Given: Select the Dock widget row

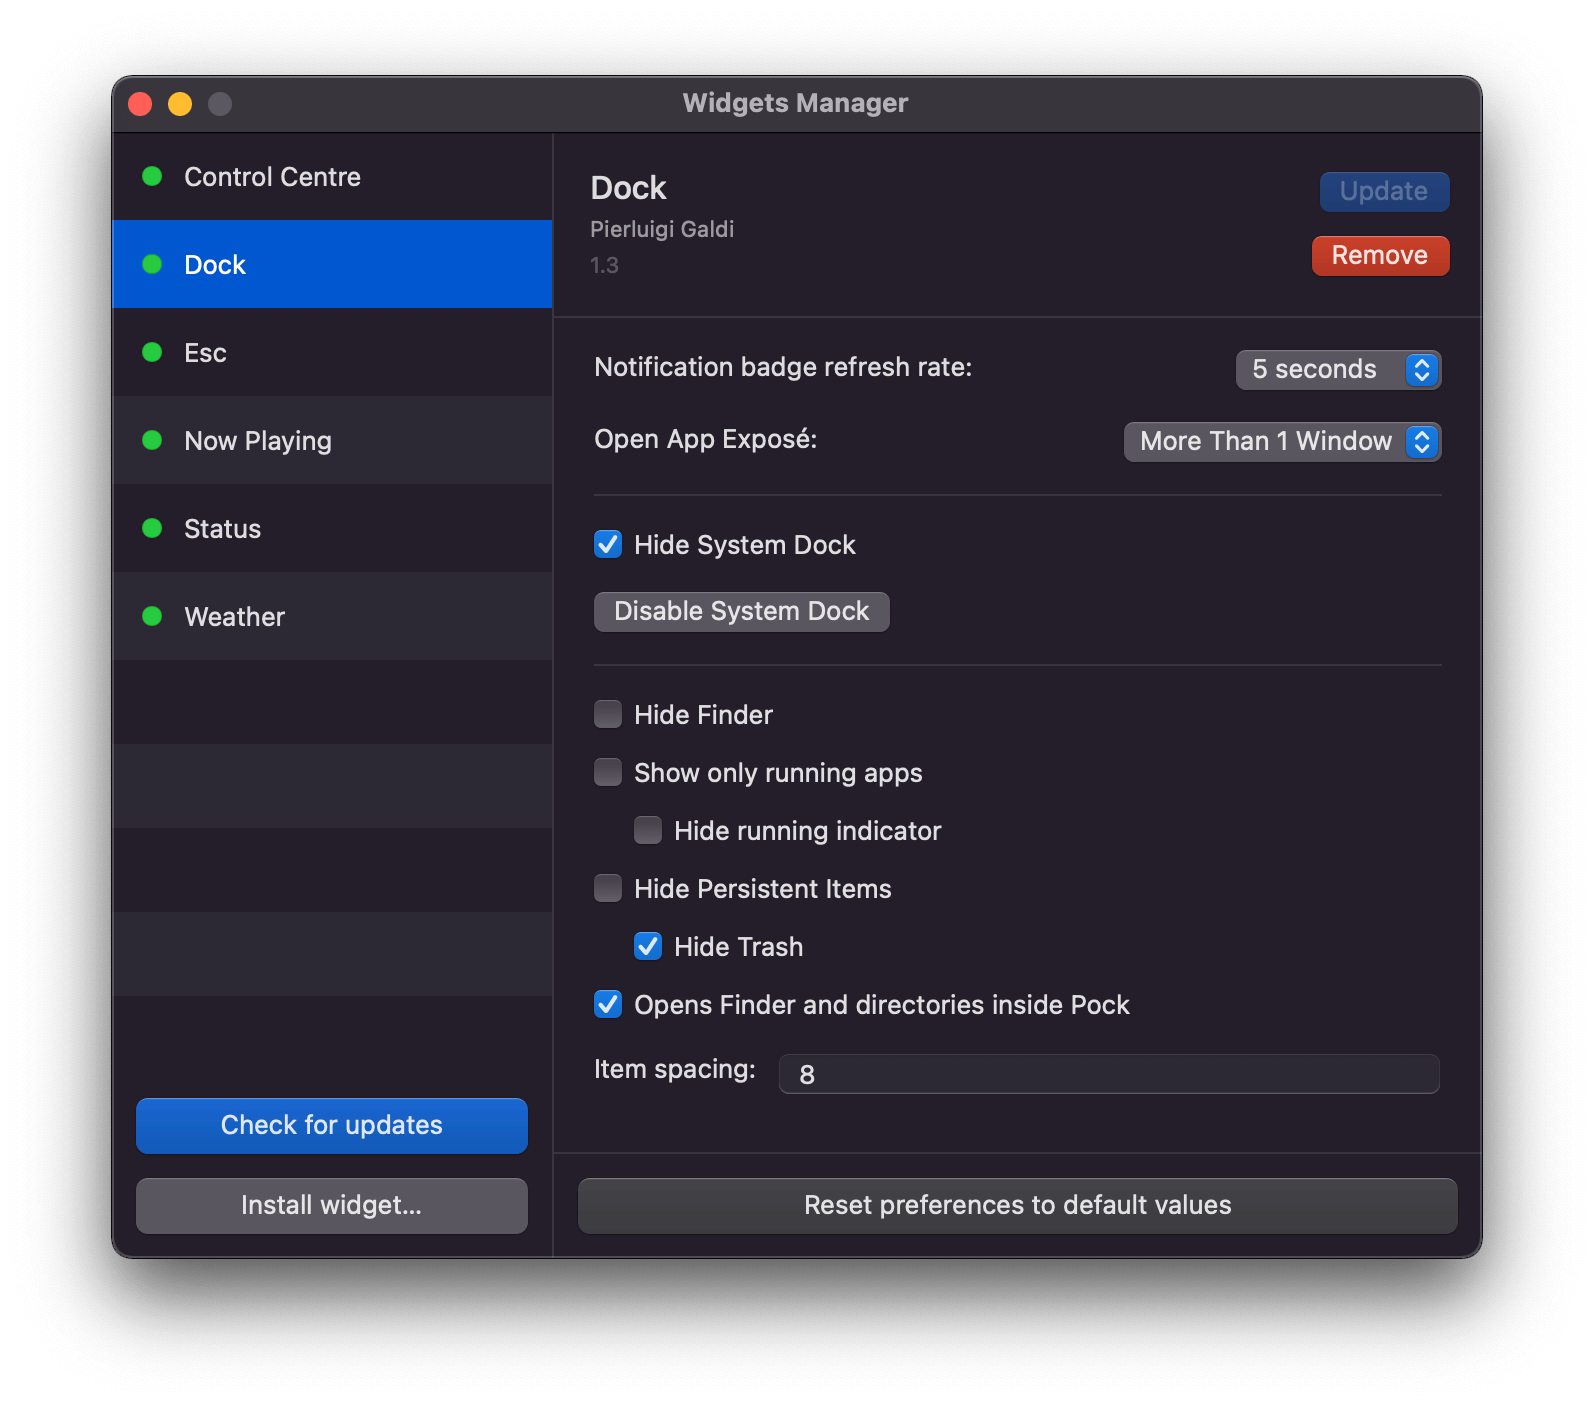Looking at the screenshot, I should [332, 264].
